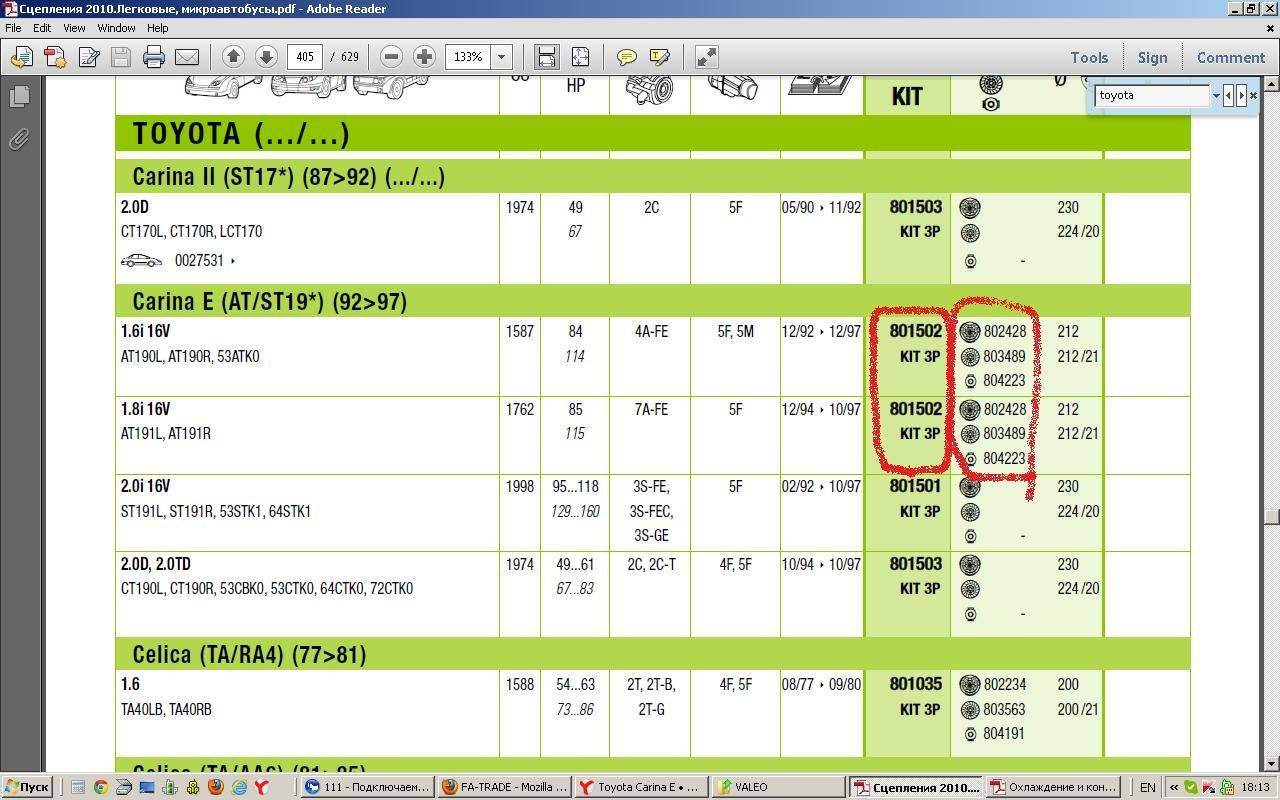Image resolution: width=1280 pixels, height=800 pixels.
Task: Go to next page with down arrow
Action: click(265, 57)
